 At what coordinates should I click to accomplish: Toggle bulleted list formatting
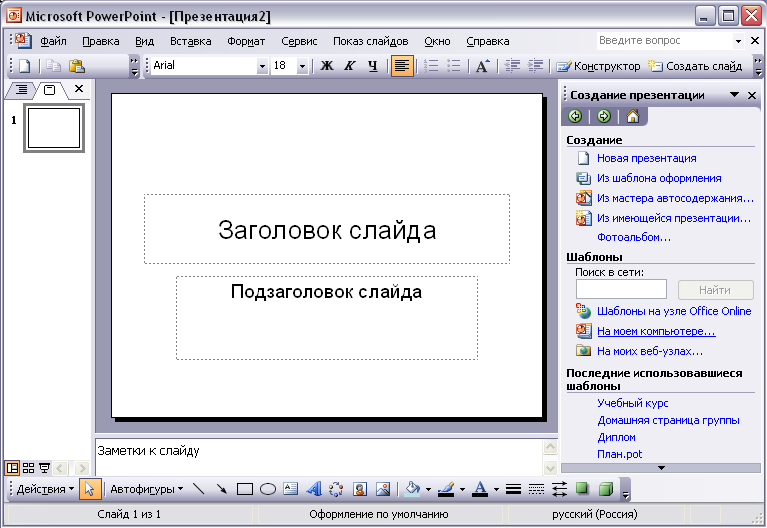454,66
